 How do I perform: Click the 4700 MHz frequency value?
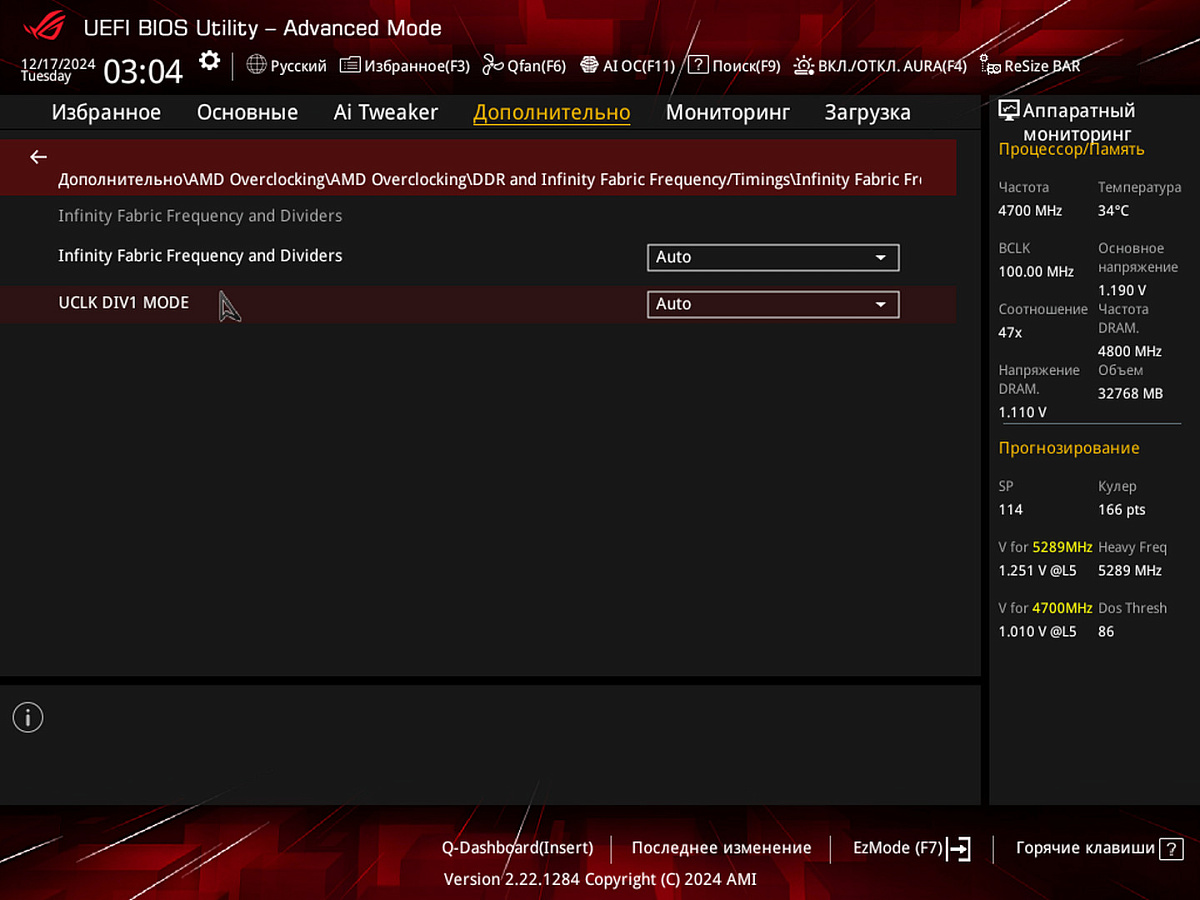(1030, 211)
